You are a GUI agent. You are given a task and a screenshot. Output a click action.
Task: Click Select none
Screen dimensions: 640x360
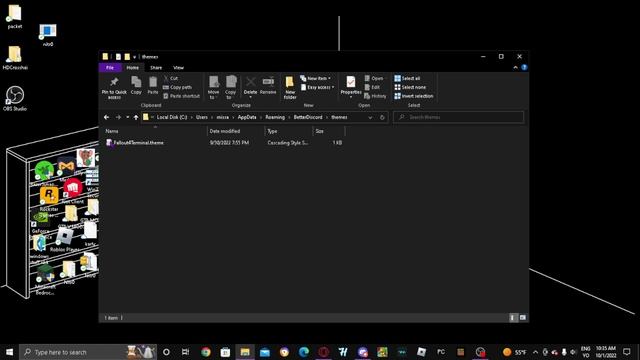410,87
